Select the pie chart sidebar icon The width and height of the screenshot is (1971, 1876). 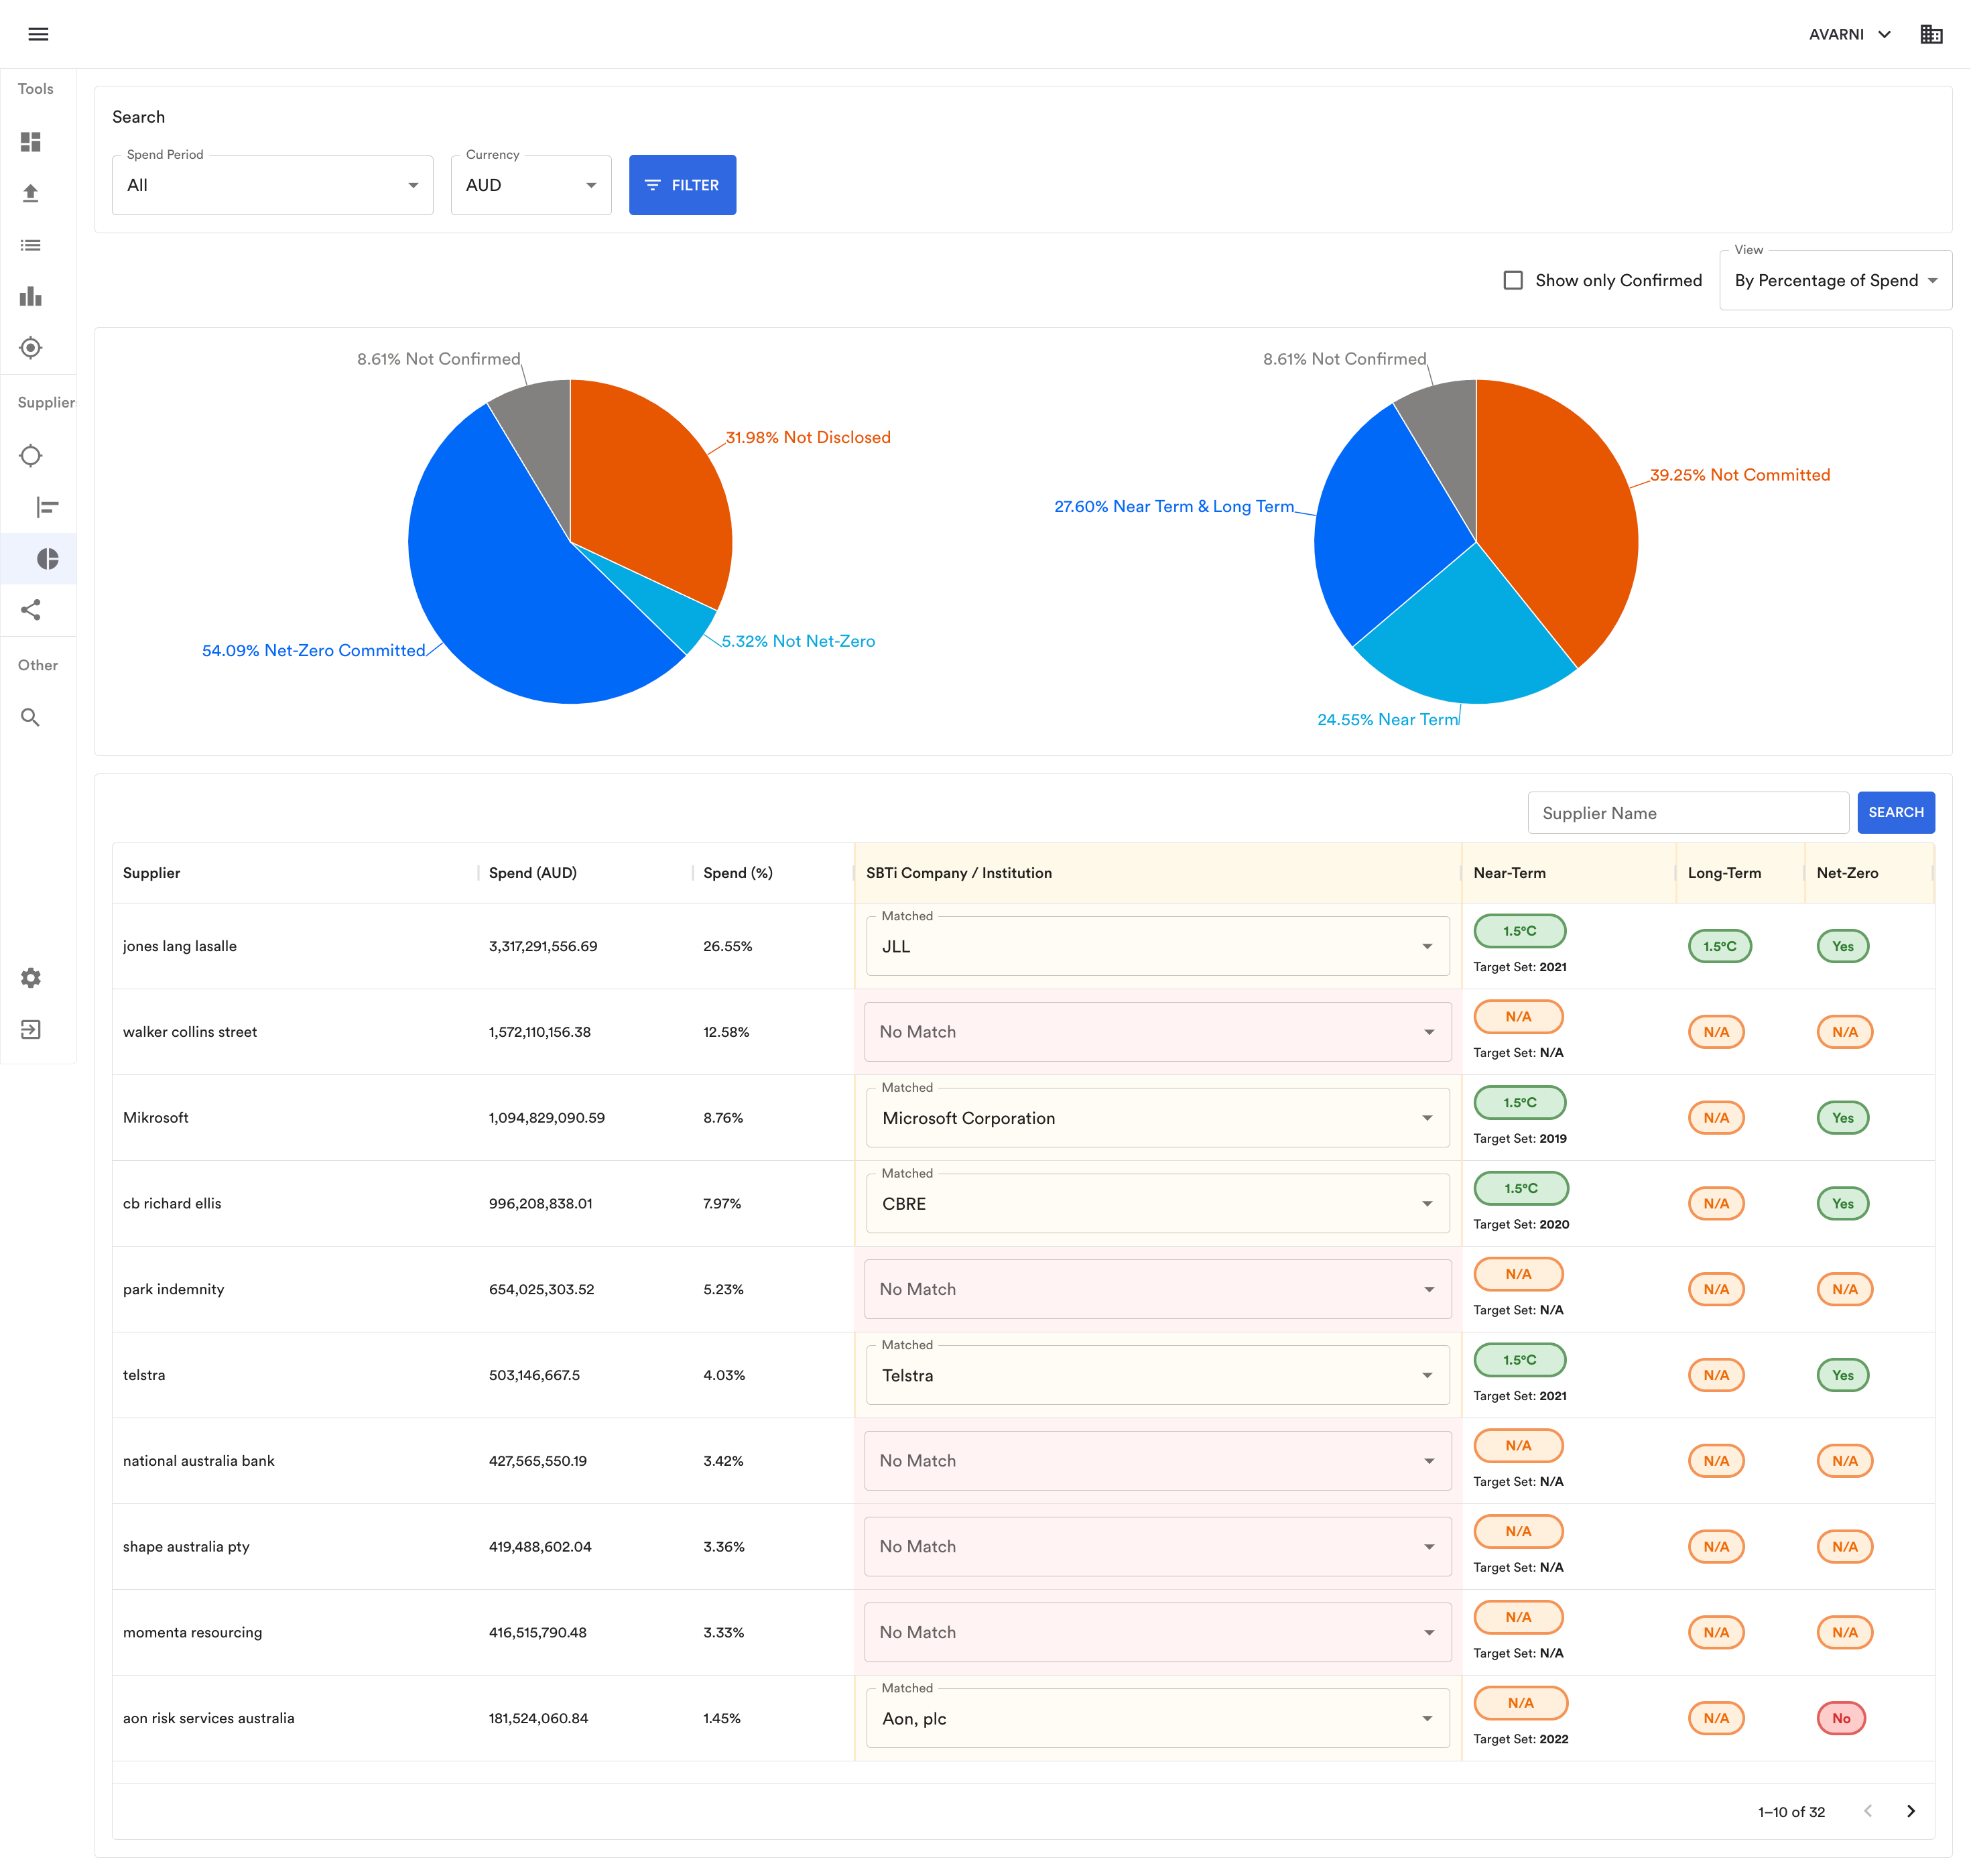[47, 559]
